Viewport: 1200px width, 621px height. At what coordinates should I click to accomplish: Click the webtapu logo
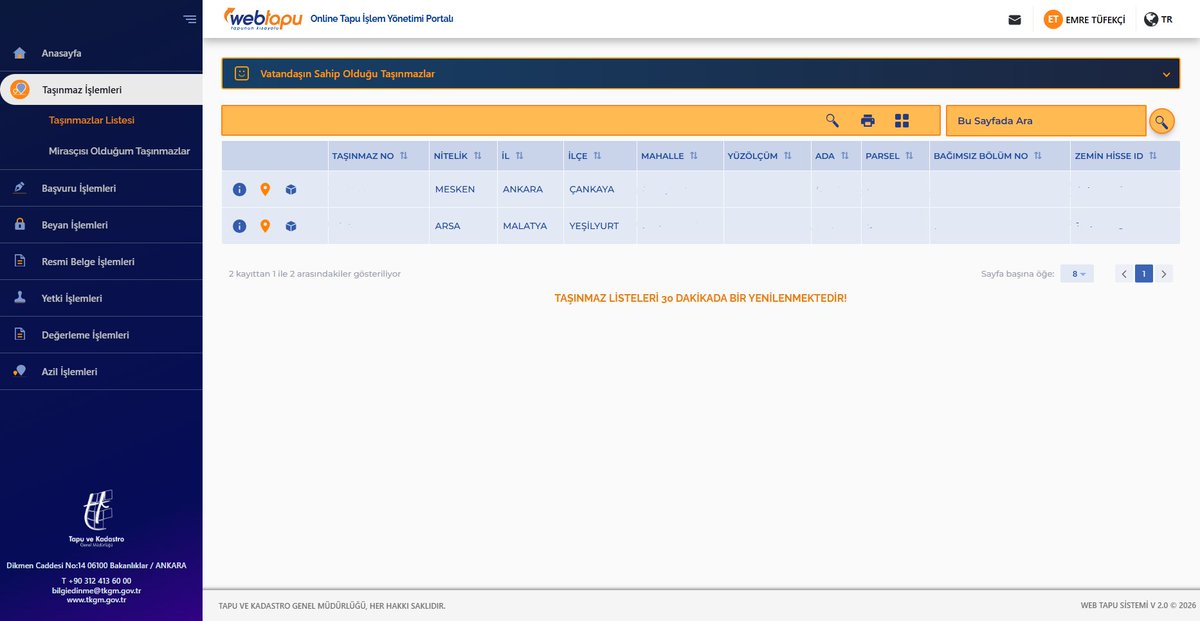tap(263, 19)
